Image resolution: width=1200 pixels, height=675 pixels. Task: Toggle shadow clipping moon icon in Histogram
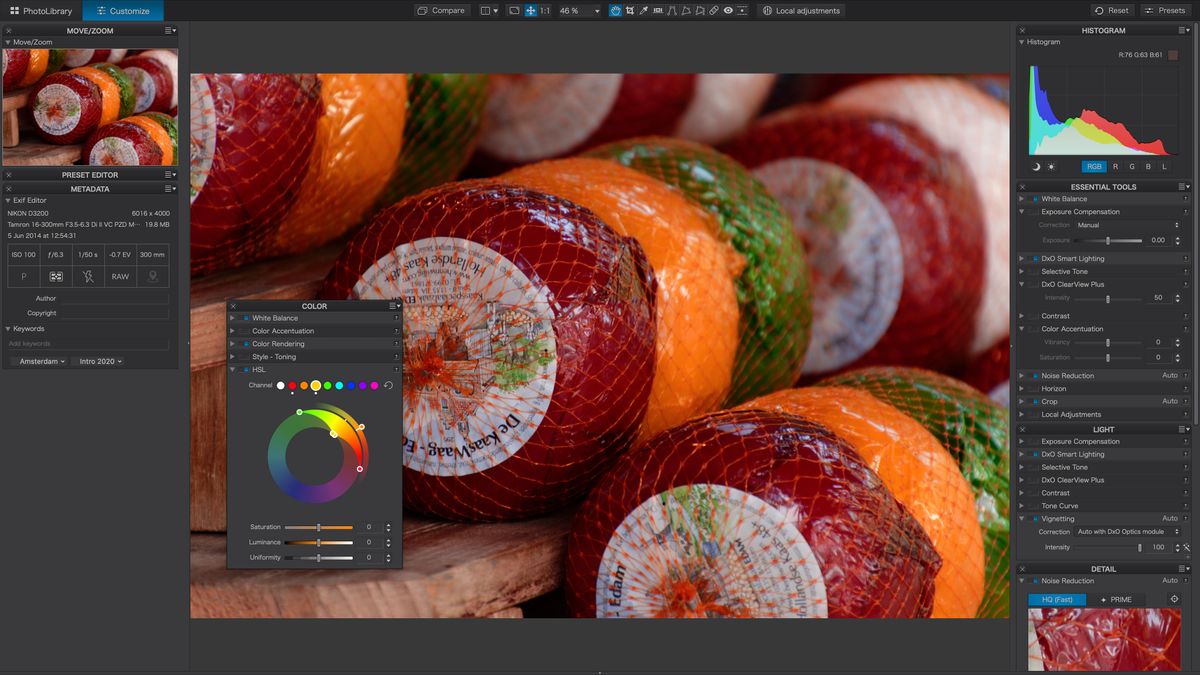[1036, 166]
